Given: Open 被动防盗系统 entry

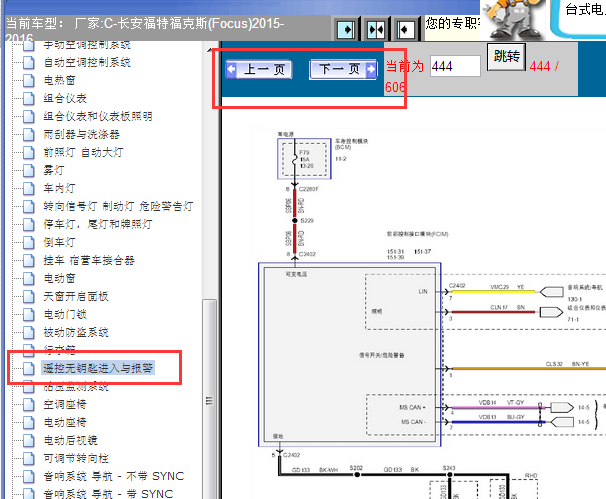Looking at the screenshot, I should [76, 332].
